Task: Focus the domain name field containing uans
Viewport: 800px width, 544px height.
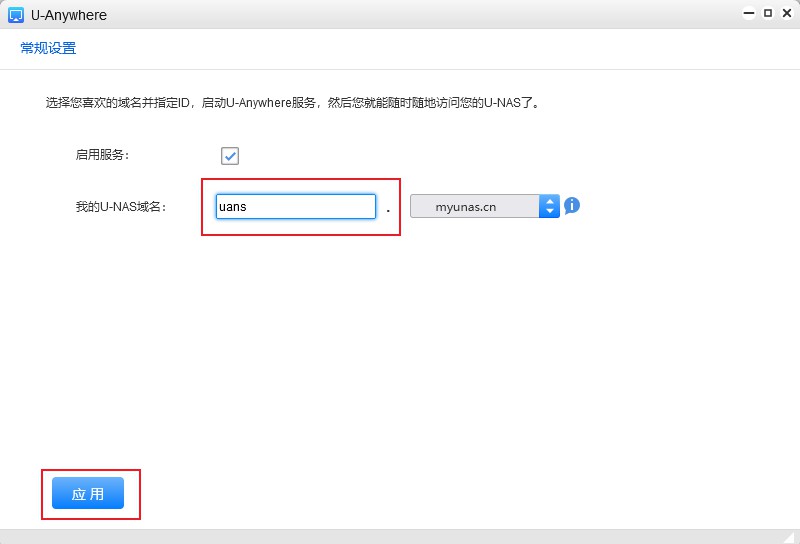Action: (x=295, y=207)
